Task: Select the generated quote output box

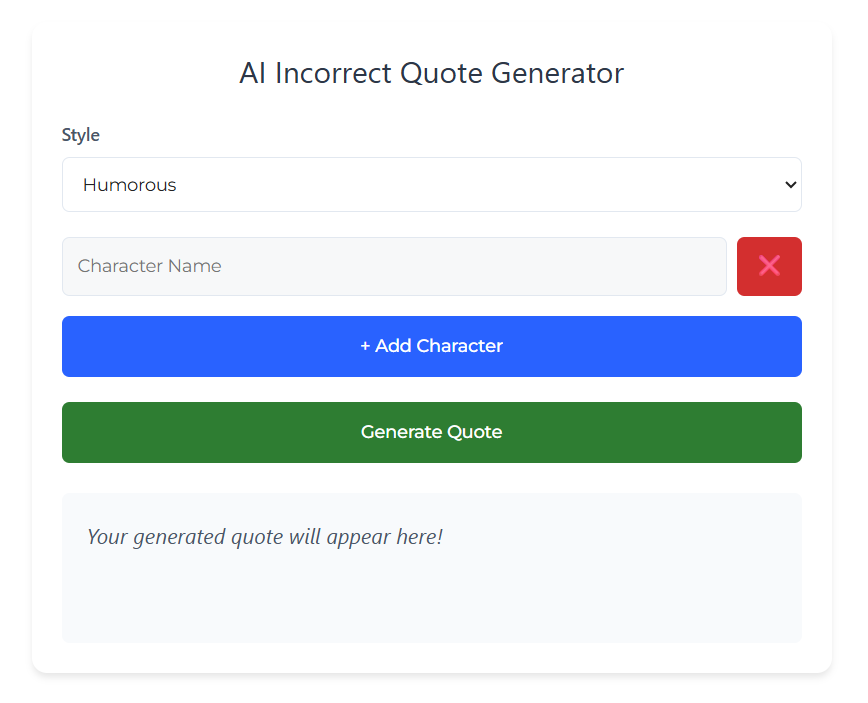Action: [x=432, y=568]
